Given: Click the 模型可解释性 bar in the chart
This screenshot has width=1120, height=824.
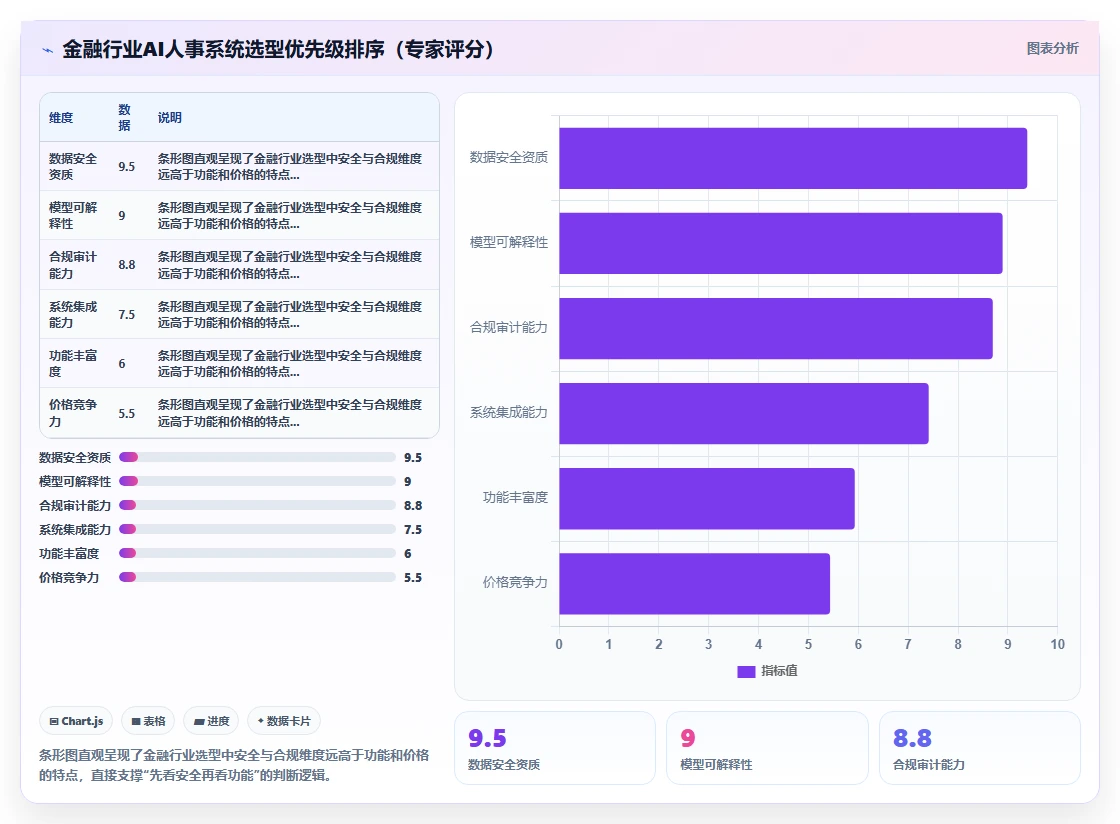Looking at the screenshot, I should coord(781,243).
